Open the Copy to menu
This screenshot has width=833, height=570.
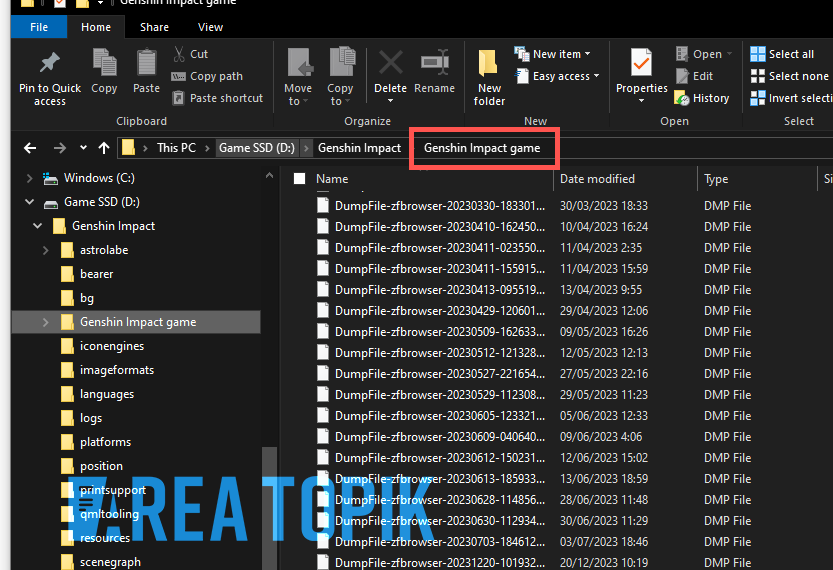tap(340, 77)
